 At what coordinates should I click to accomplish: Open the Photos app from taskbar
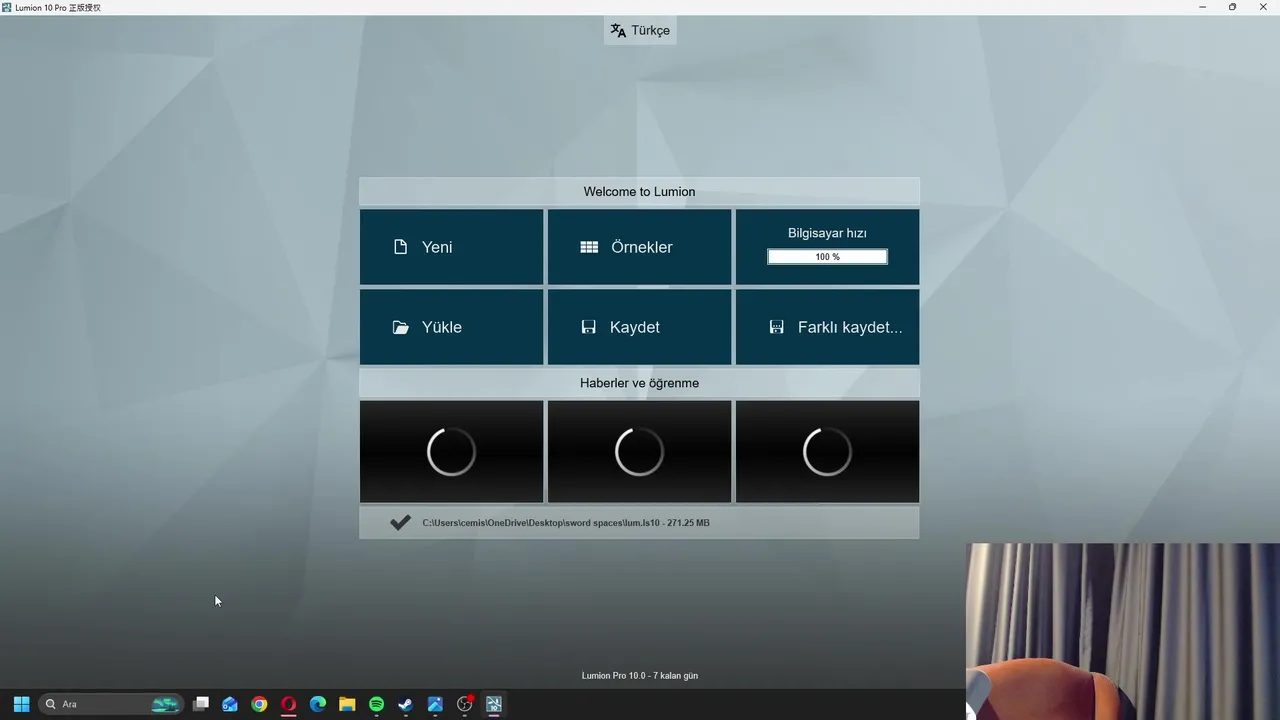click(x=435, y=704)
